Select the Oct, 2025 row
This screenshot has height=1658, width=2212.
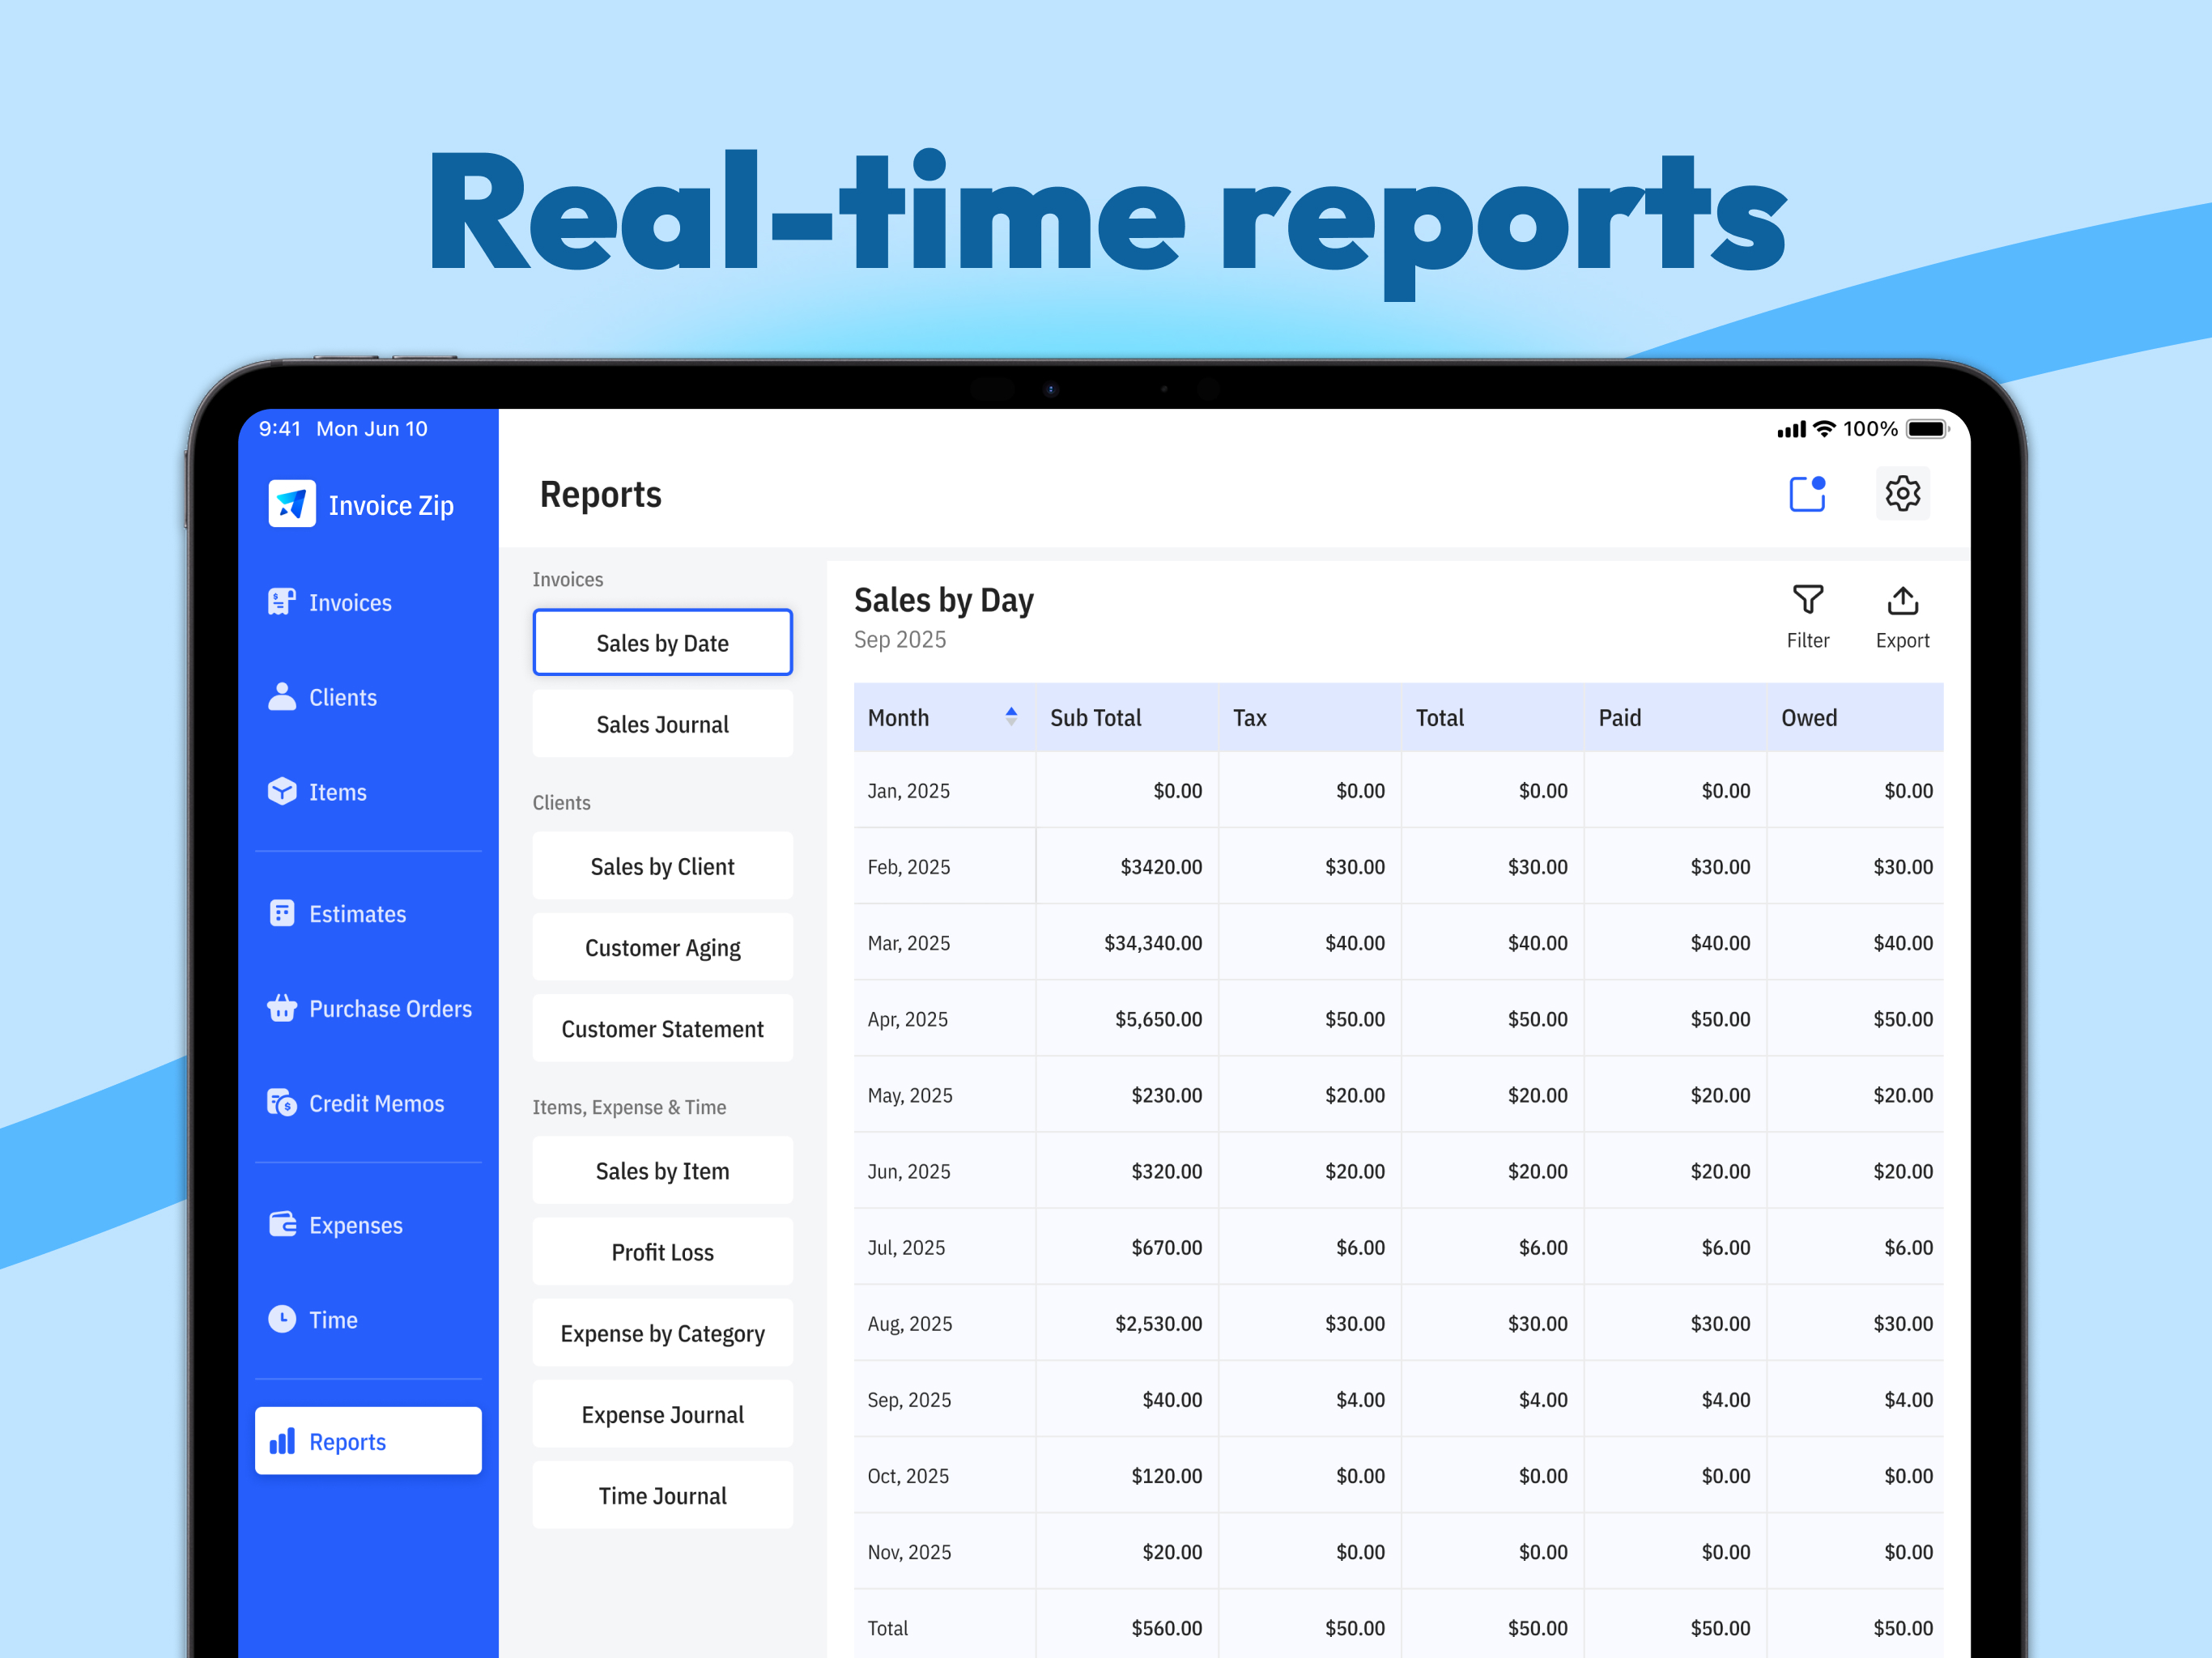(1398, 1475)
